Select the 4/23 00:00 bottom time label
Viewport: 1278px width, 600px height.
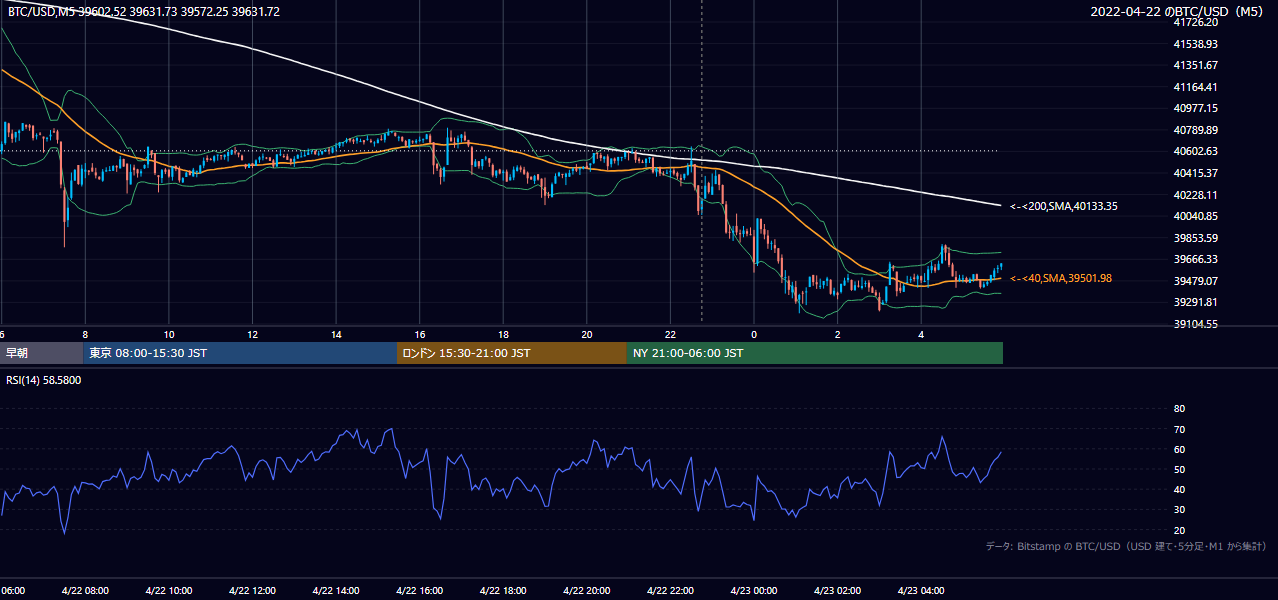[x=755, y=591]
